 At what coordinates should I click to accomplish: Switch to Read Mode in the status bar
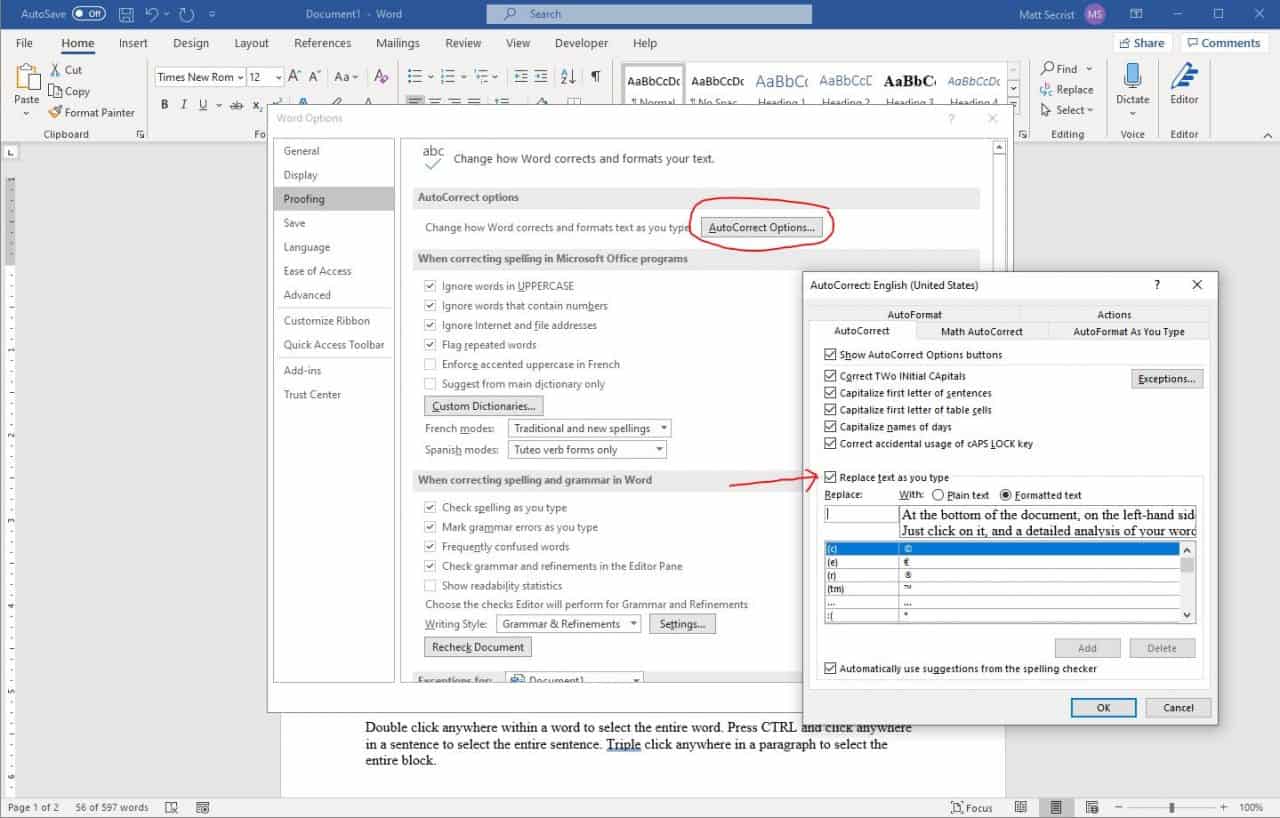(1021, 806)
